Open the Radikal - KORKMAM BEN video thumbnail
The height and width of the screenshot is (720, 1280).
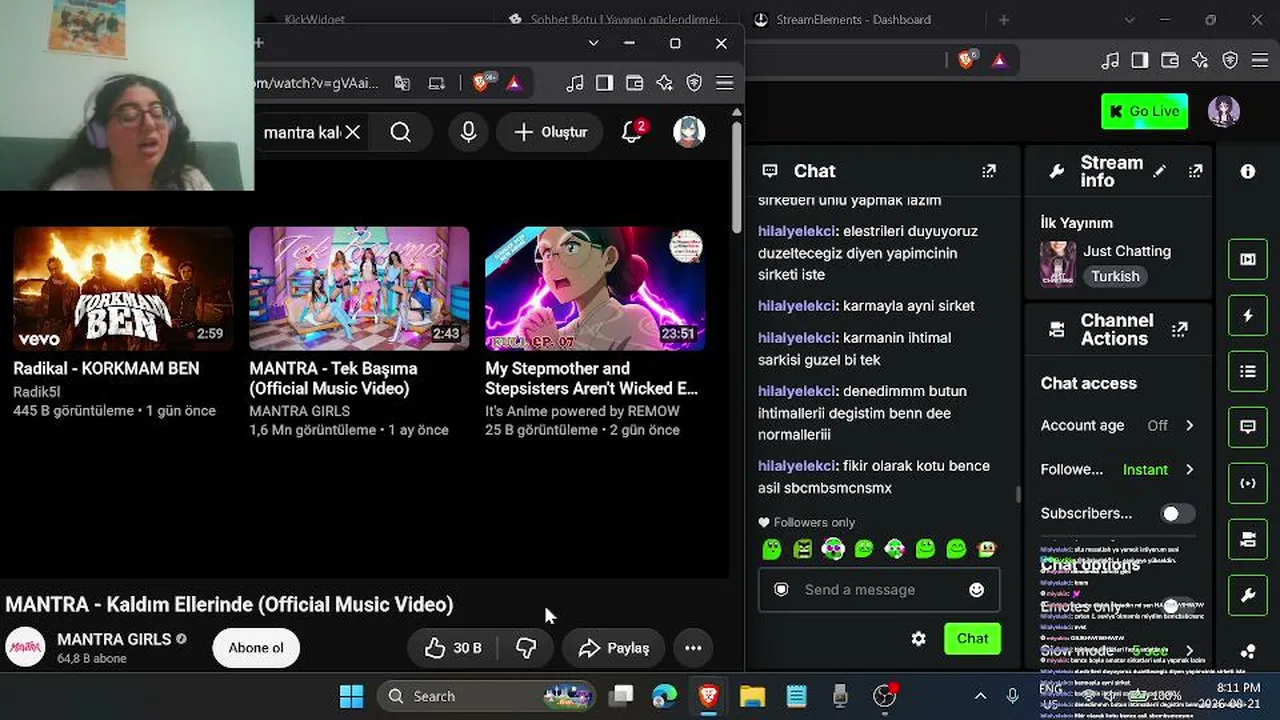click(x=123, y=288)
